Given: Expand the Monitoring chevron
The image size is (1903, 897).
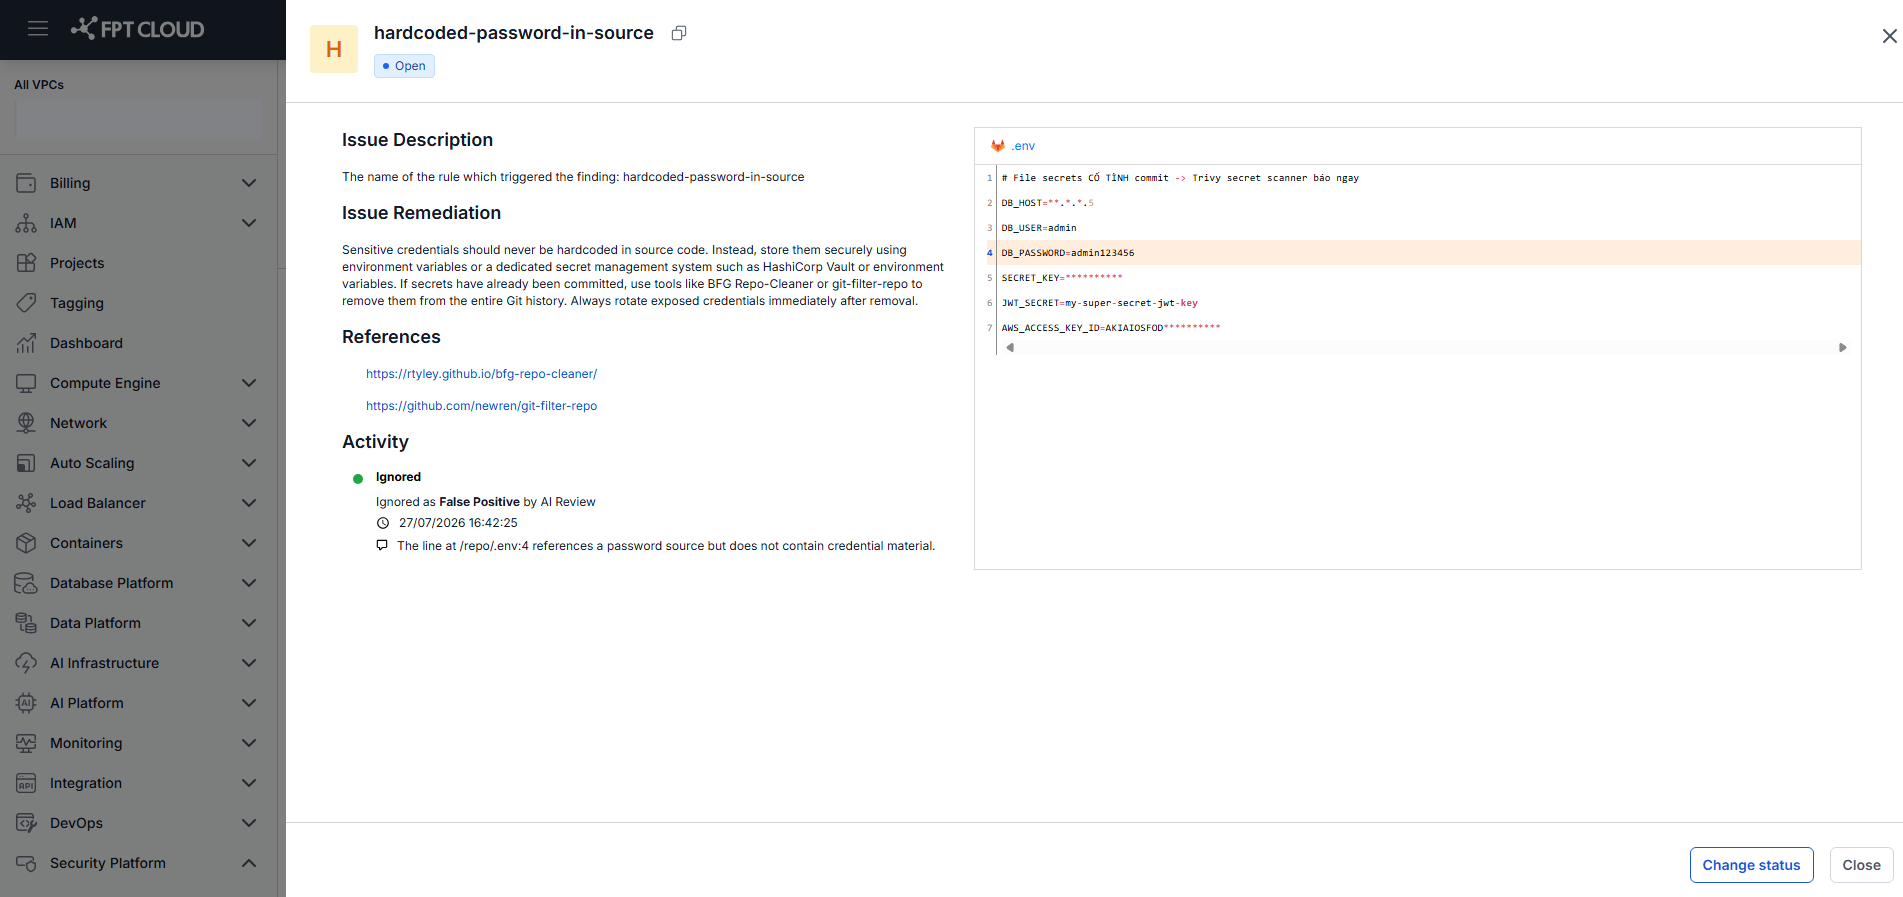Looking at the screenshot, I should (x=249, y=743).
